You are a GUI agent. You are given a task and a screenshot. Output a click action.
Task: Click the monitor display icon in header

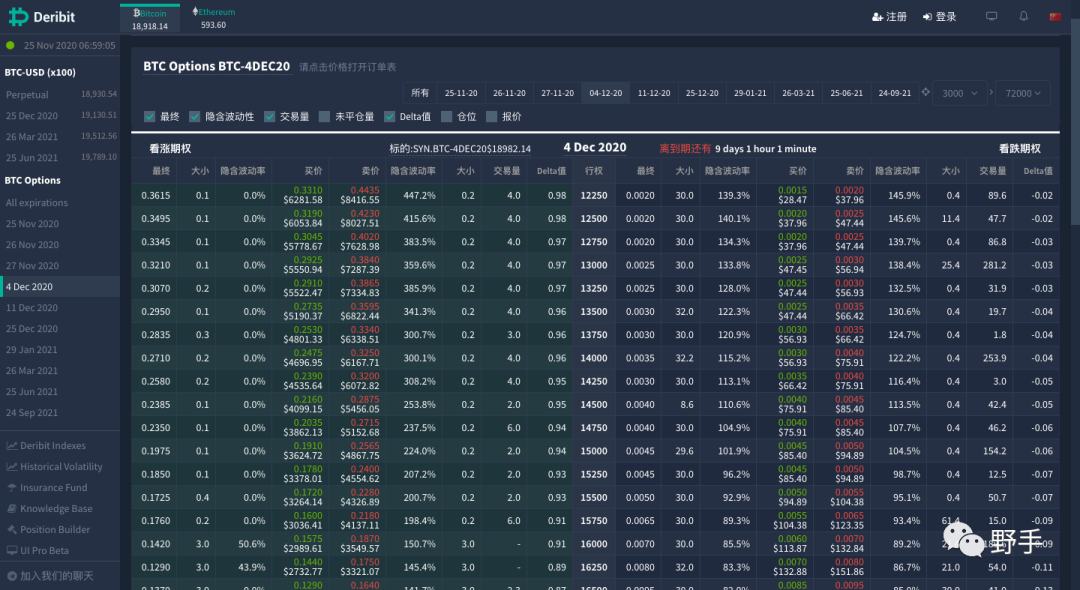click(992, 17)
